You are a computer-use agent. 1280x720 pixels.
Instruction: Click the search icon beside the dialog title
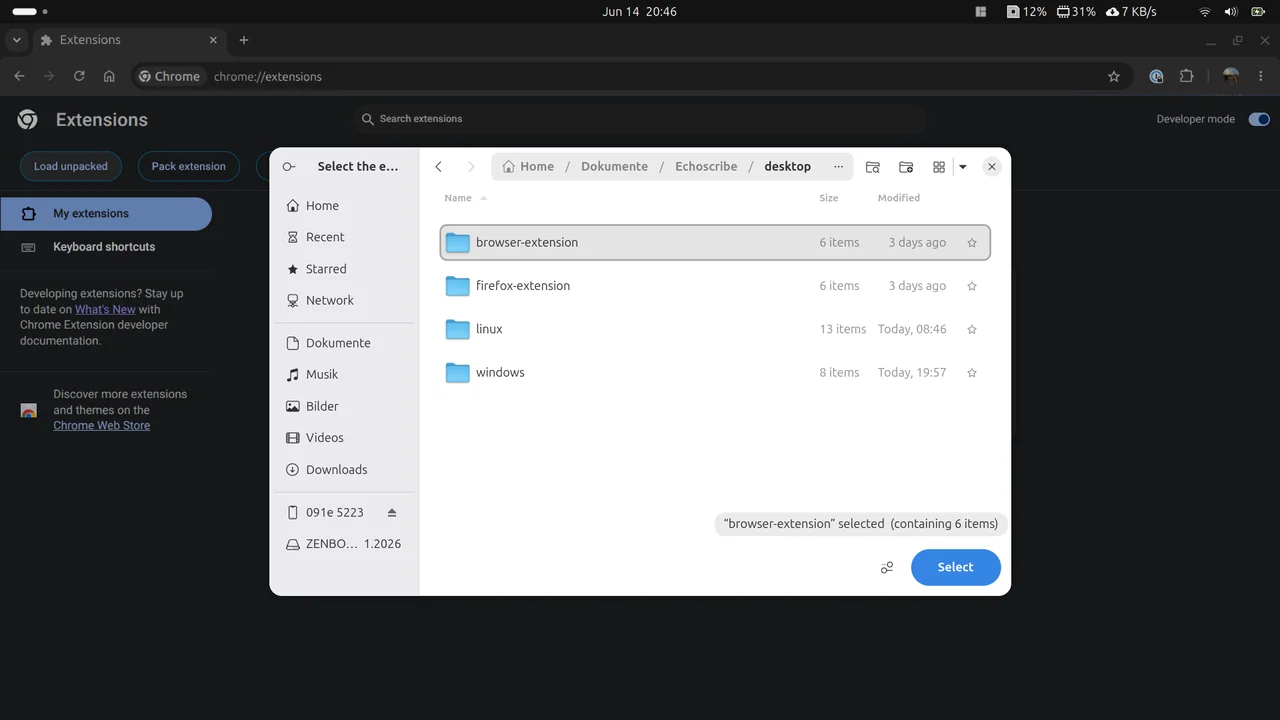[x=289, y=167]
